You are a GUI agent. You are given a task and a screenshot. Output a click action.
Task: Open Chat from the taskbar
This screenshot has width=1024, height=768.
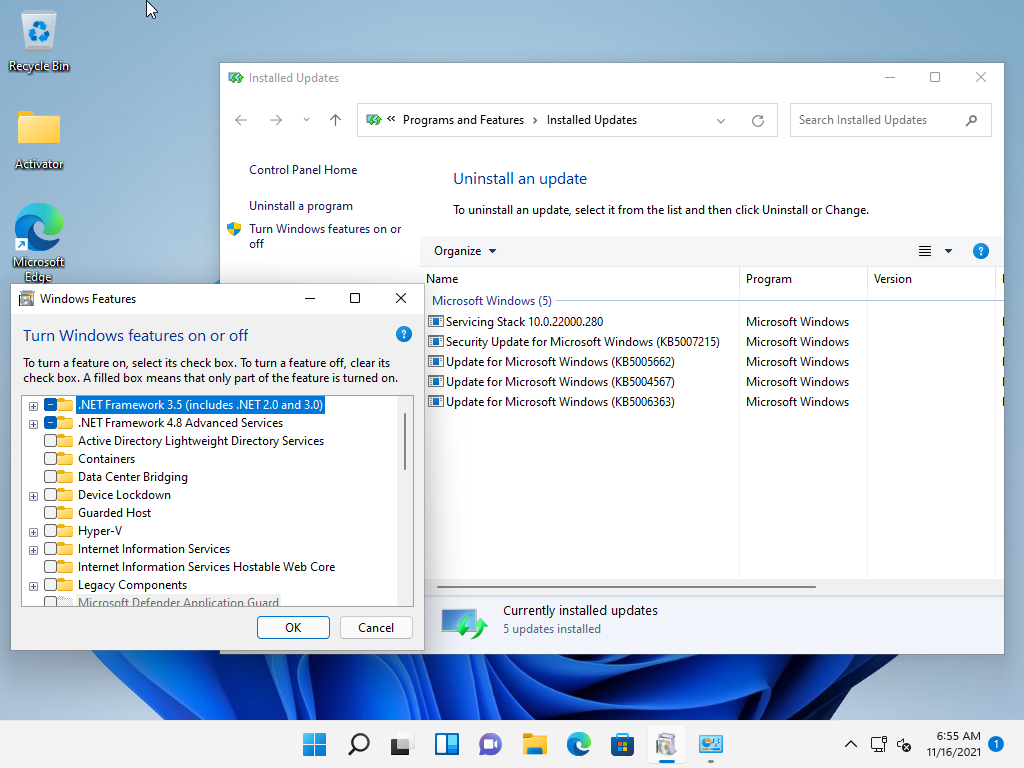[x=490, y=744]
